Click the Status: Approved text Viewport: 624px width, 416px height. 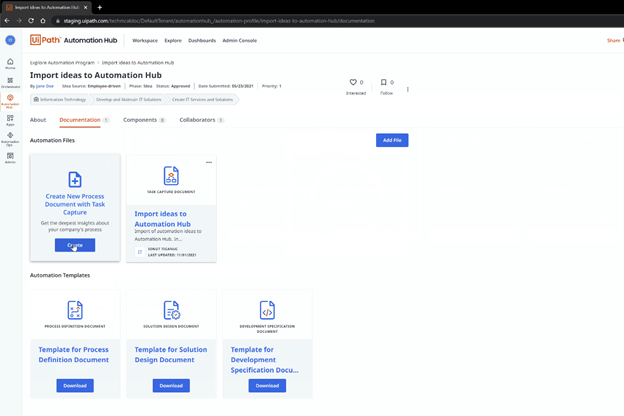pos(173,86)
